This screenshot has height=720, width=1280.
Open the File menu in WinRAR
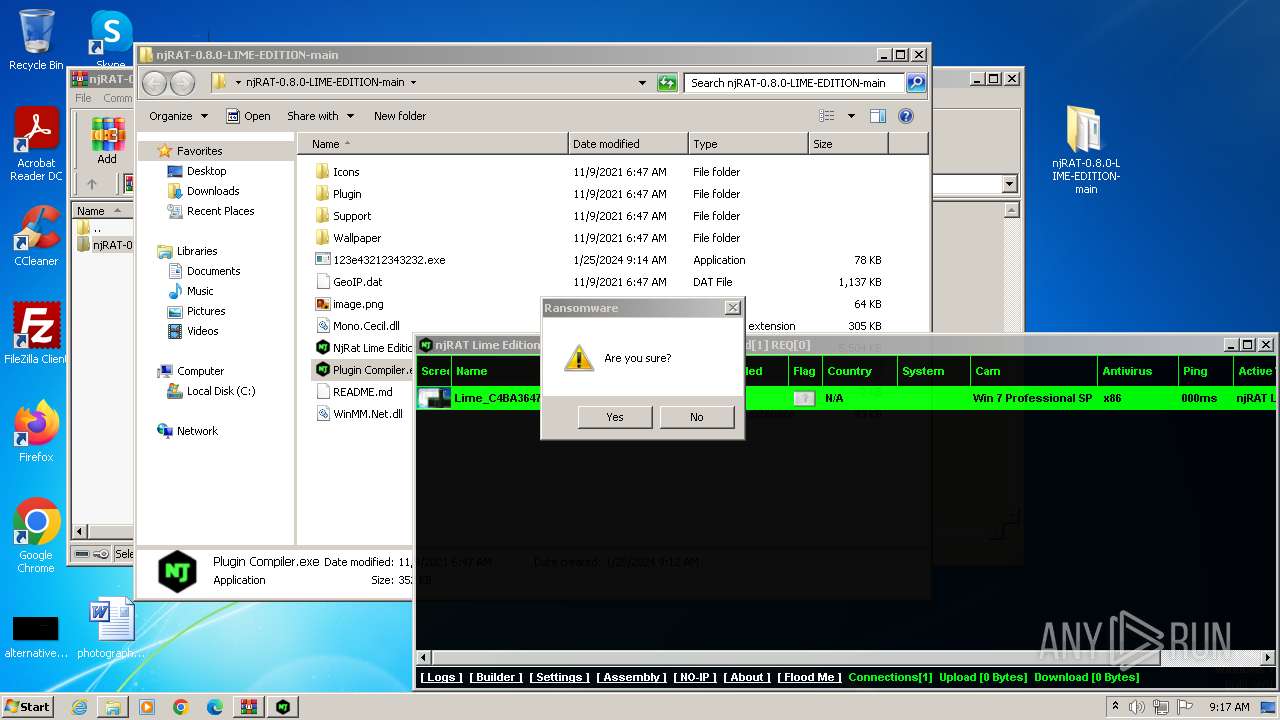[x=83, y=98]
